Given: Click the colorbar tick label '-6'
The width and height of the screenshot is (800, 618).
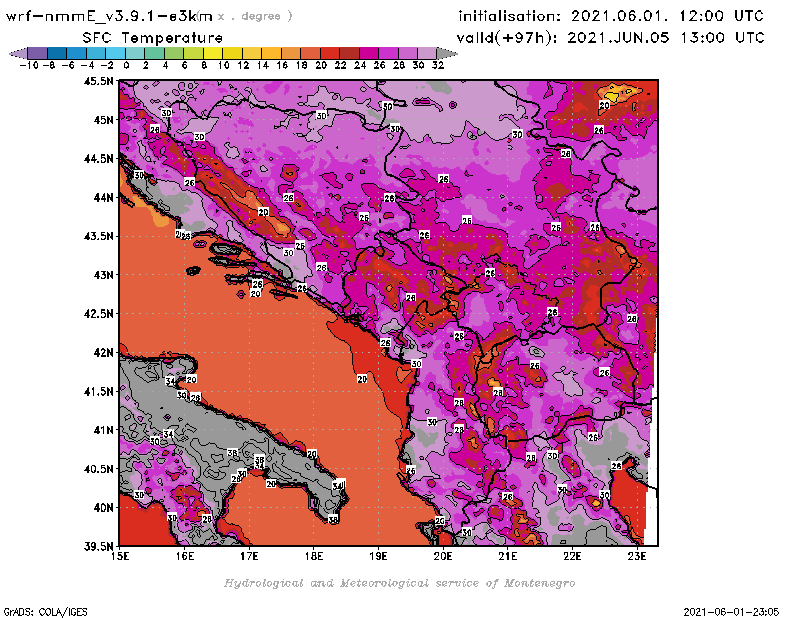Looking at the screenshot, I should (x=67, y=65).
